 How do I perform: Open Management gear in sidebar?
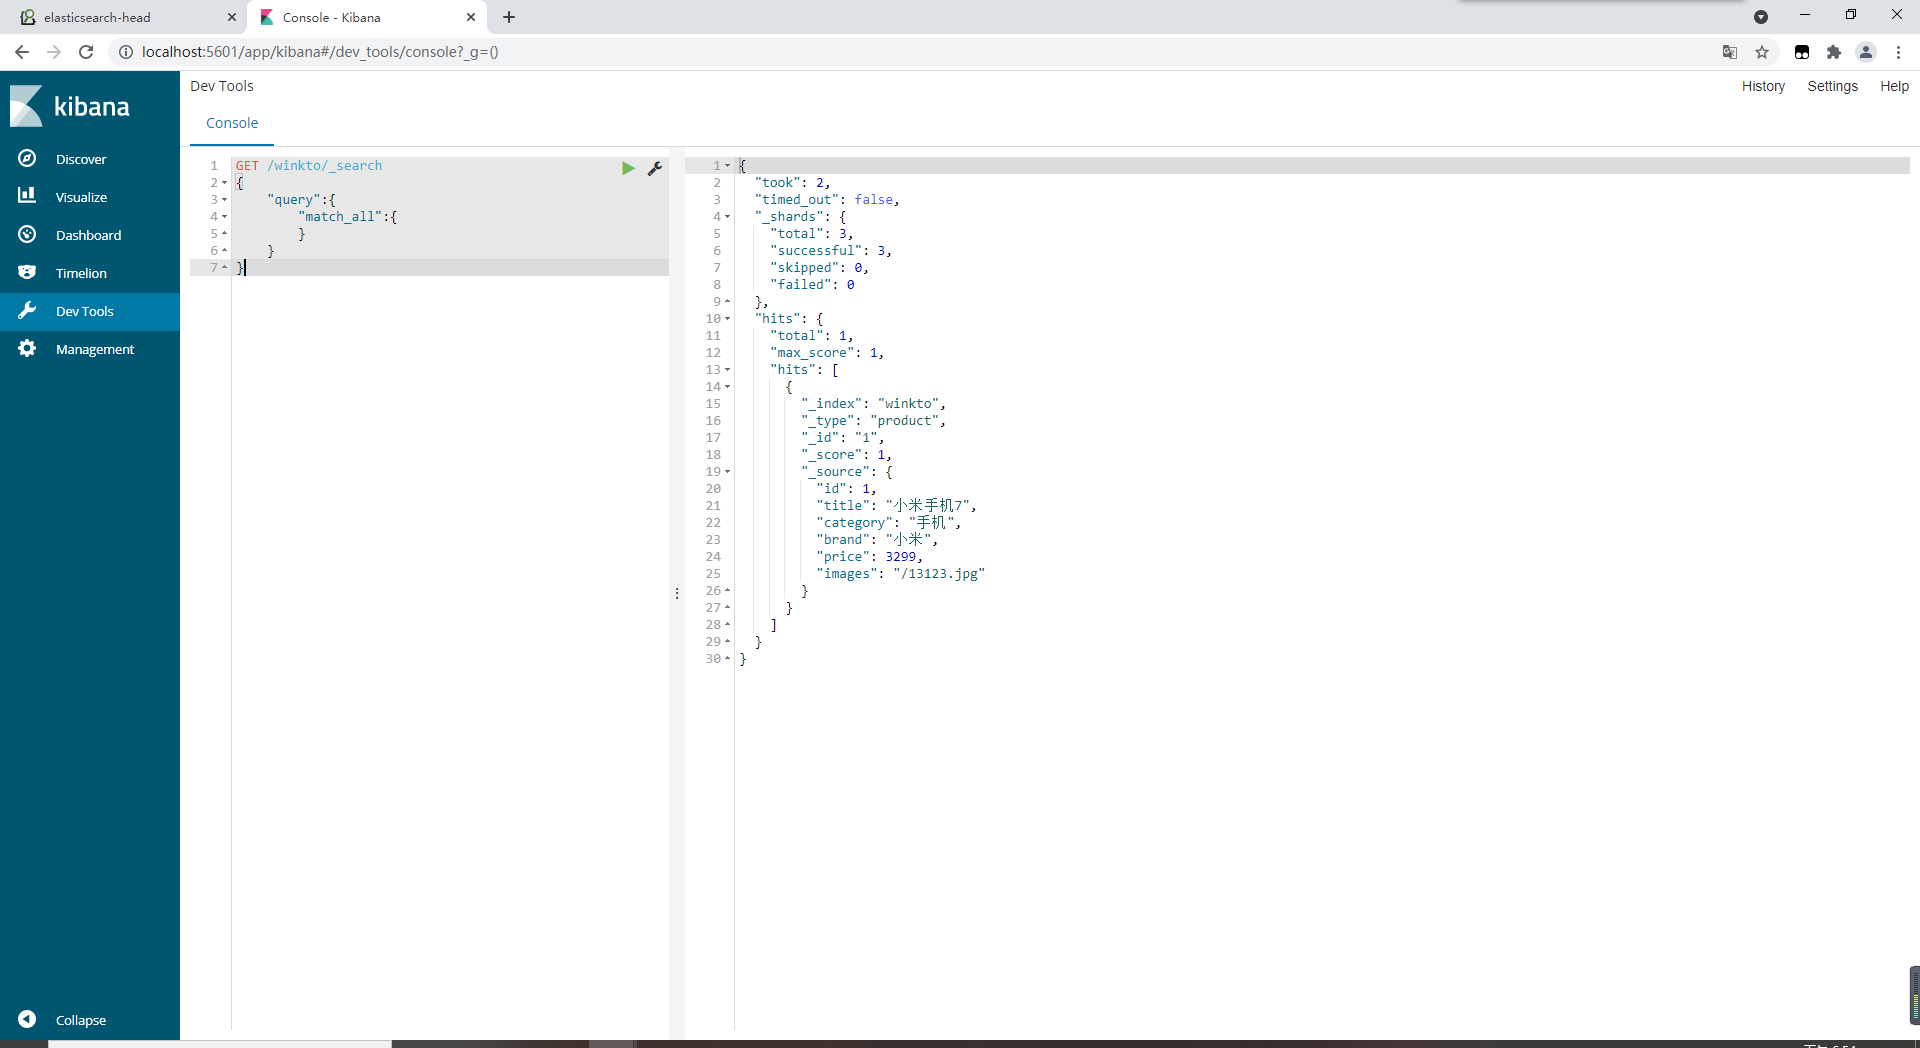(27, 348)
